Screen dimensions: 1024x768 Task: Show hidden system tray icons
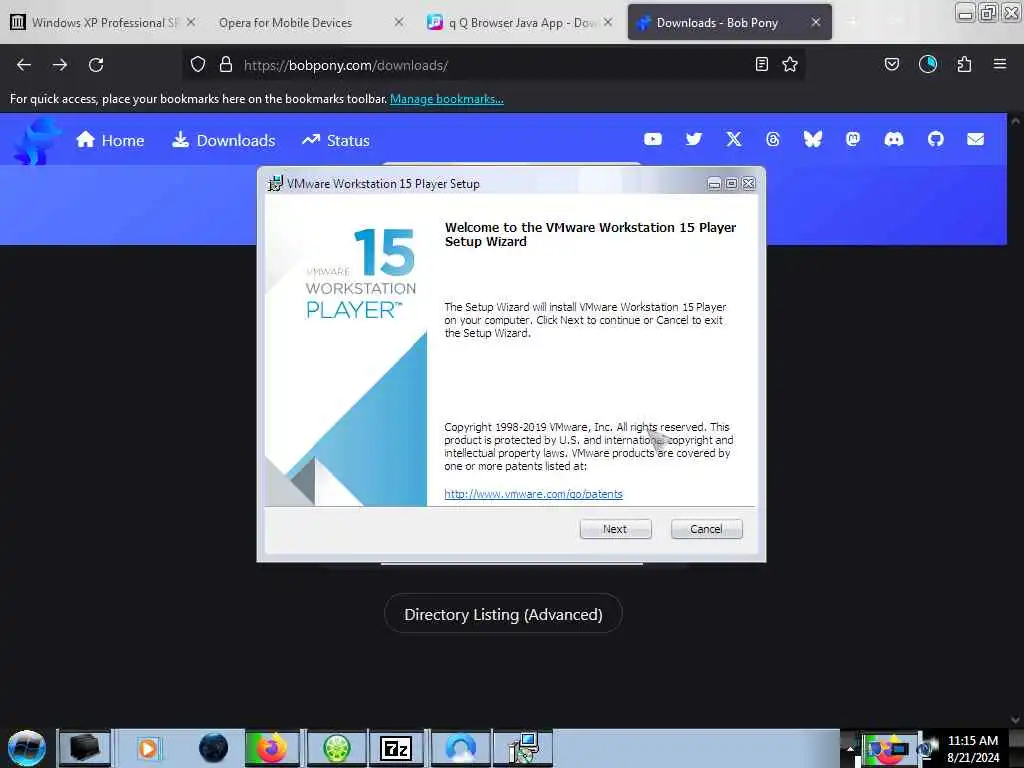click(850, 748)
